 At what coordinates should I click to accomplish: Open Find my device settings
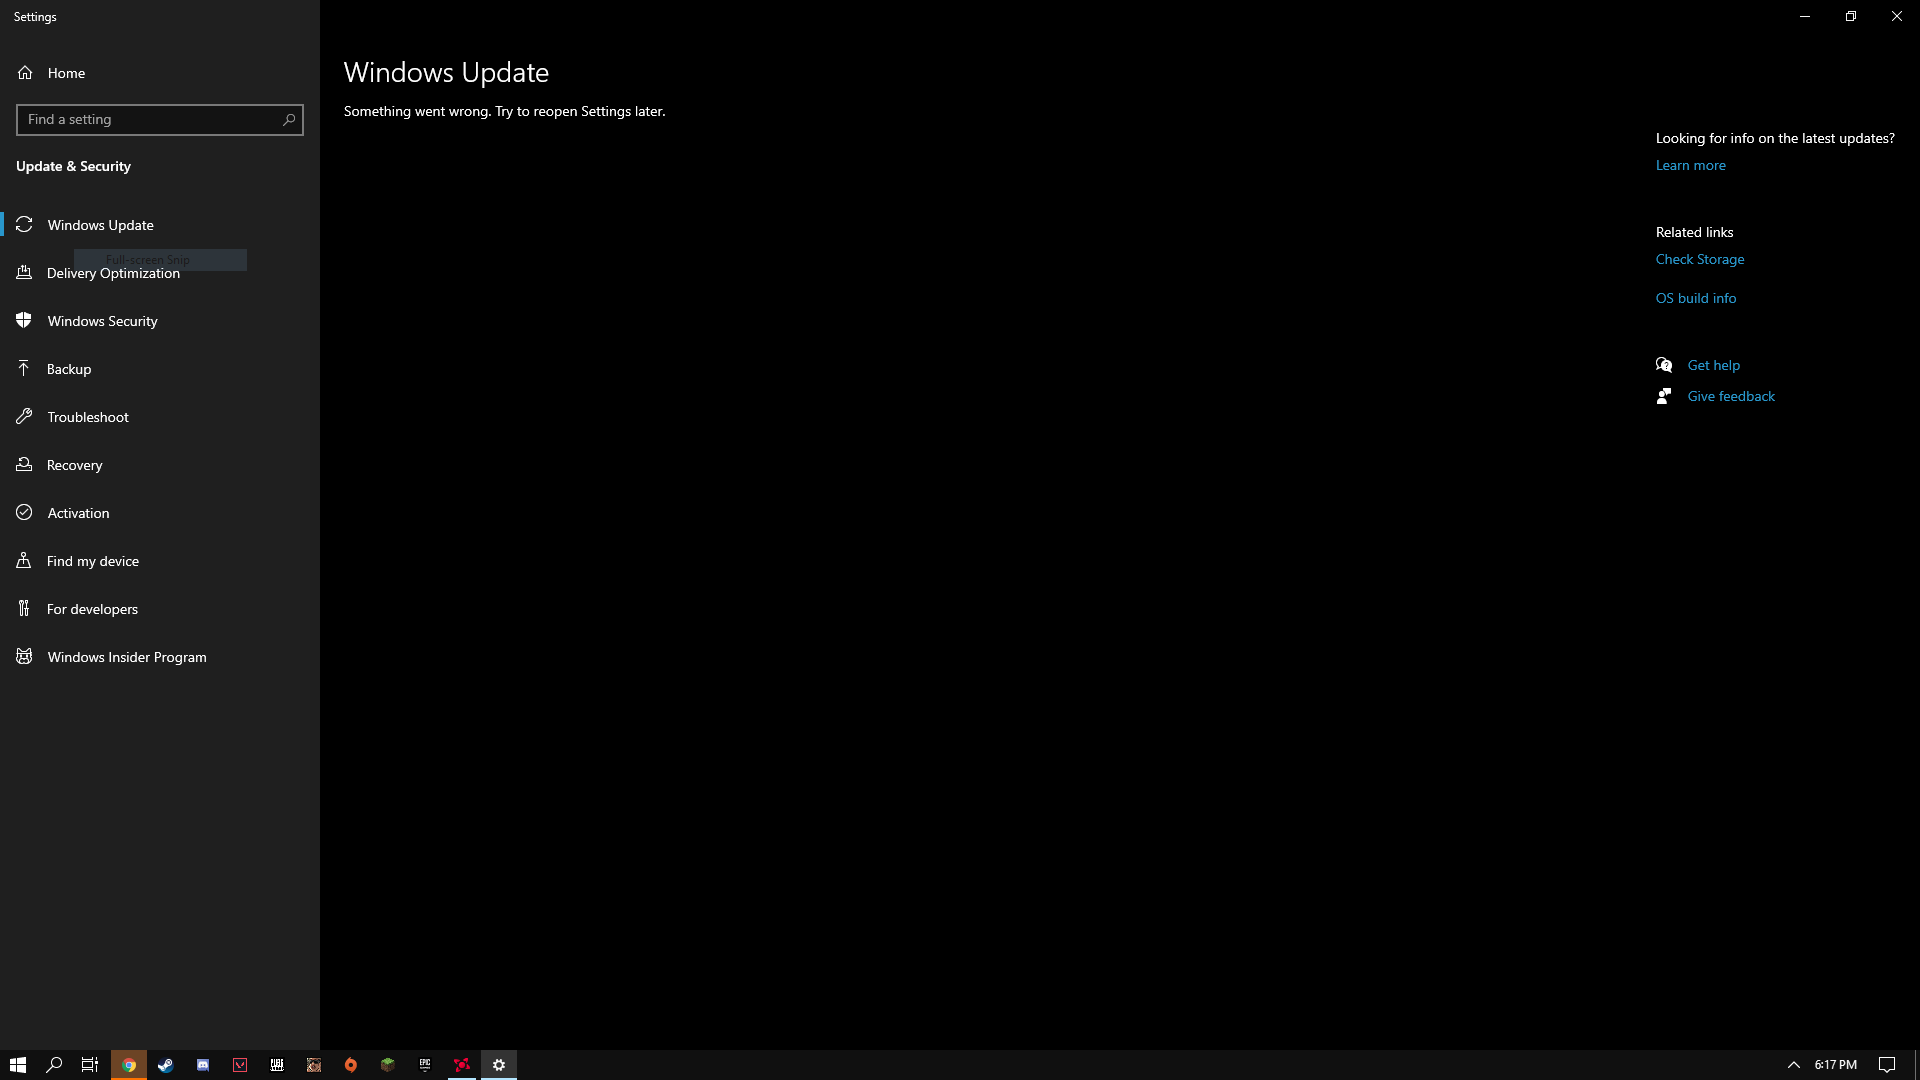point(160,561)
